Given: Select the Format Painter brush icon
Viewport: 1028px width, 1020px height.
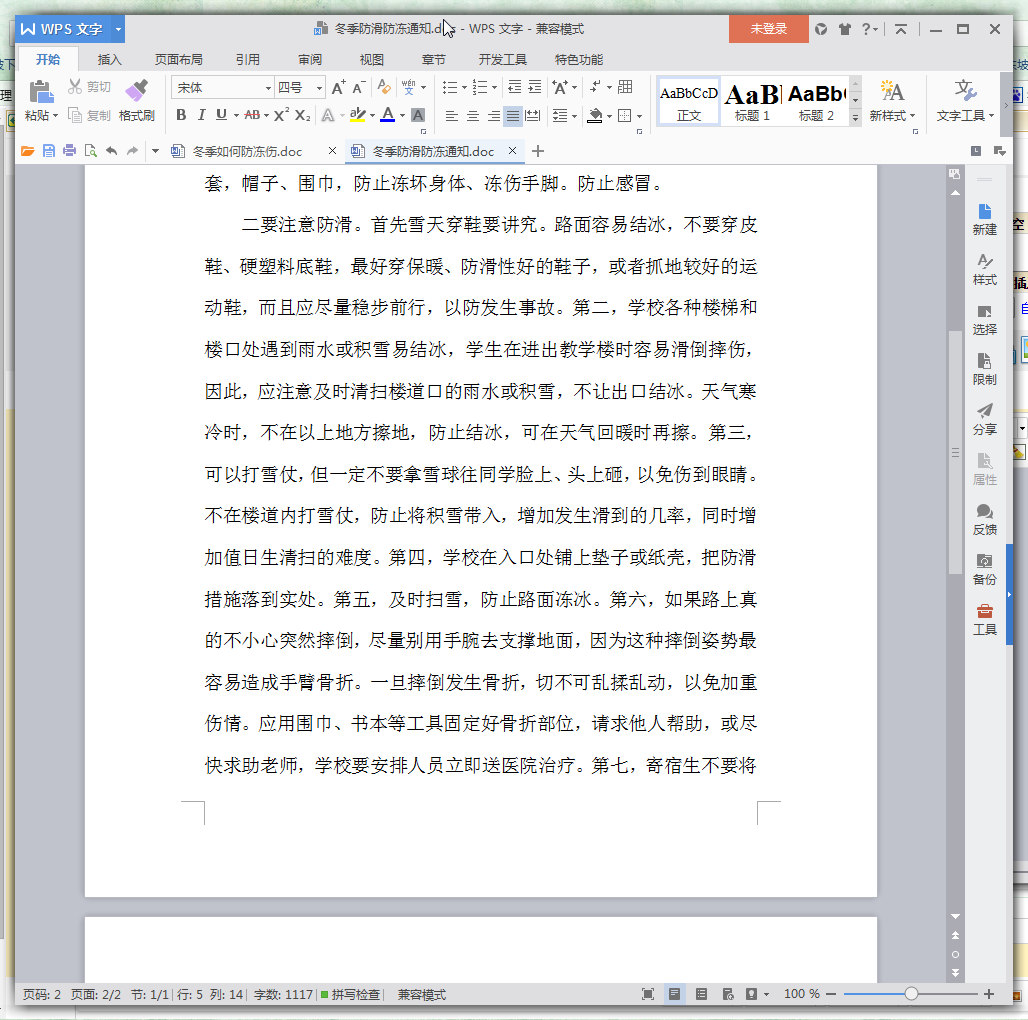Looking at the screenshot, I should coord(136,90).
